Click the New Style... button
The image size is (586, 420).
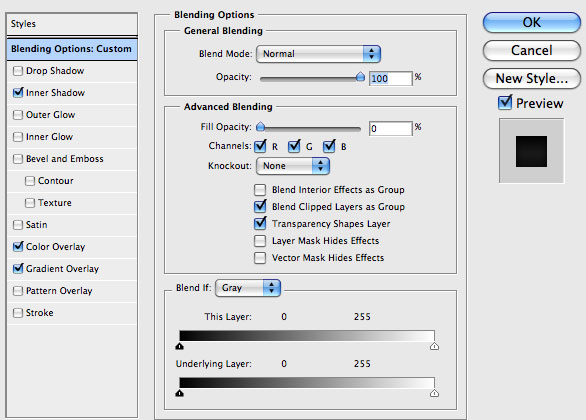point(532,78)
